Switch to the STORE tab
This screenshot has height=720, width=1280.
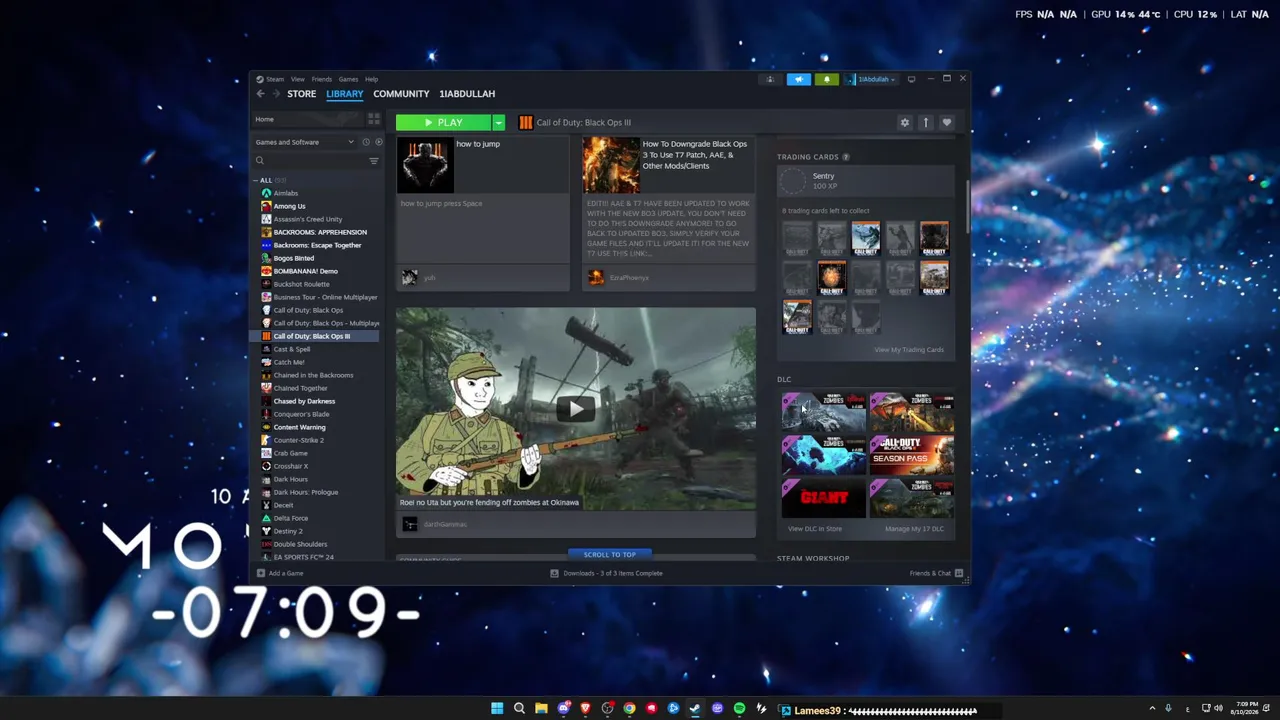tap(302, 94)
